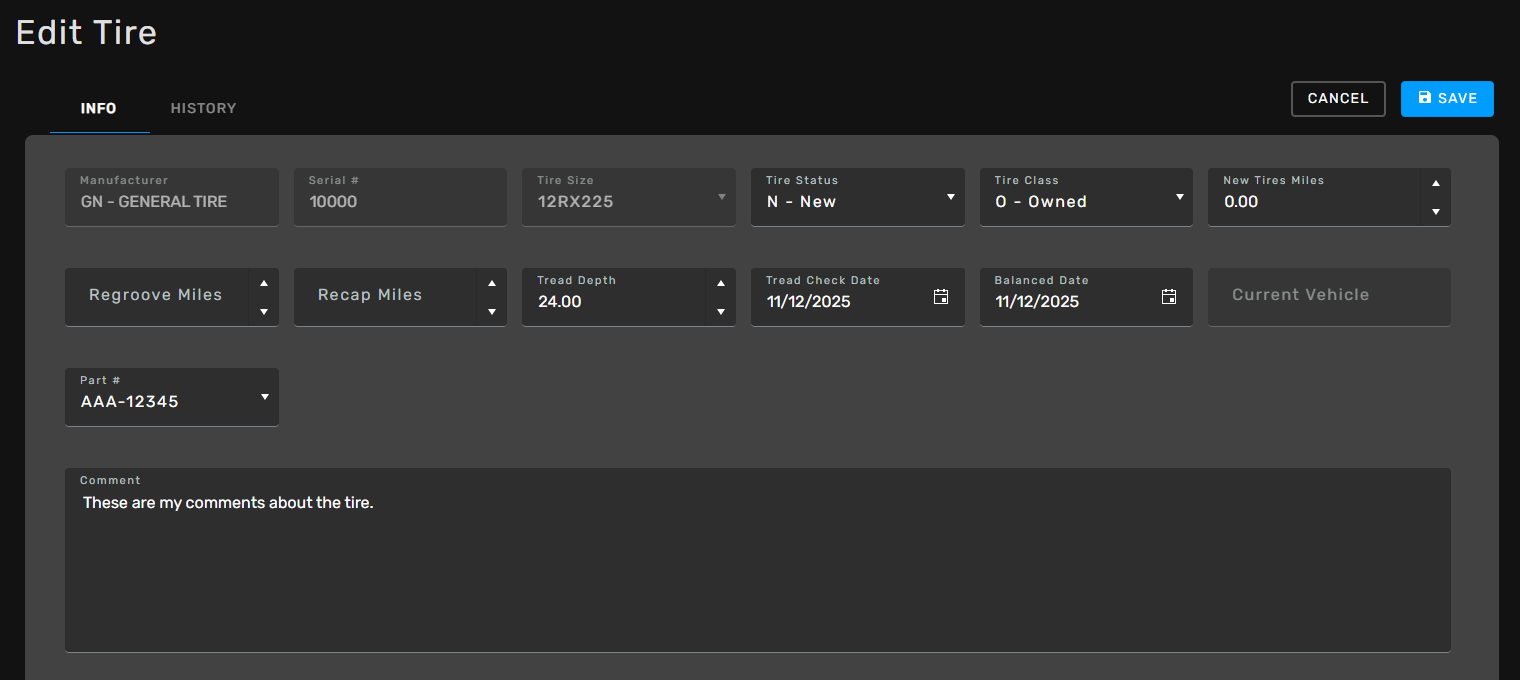Decrease New Tires Miles with down arrow
Image resolution: width=1520 pixels, height=680 pixels.
tap(1436, 211)
